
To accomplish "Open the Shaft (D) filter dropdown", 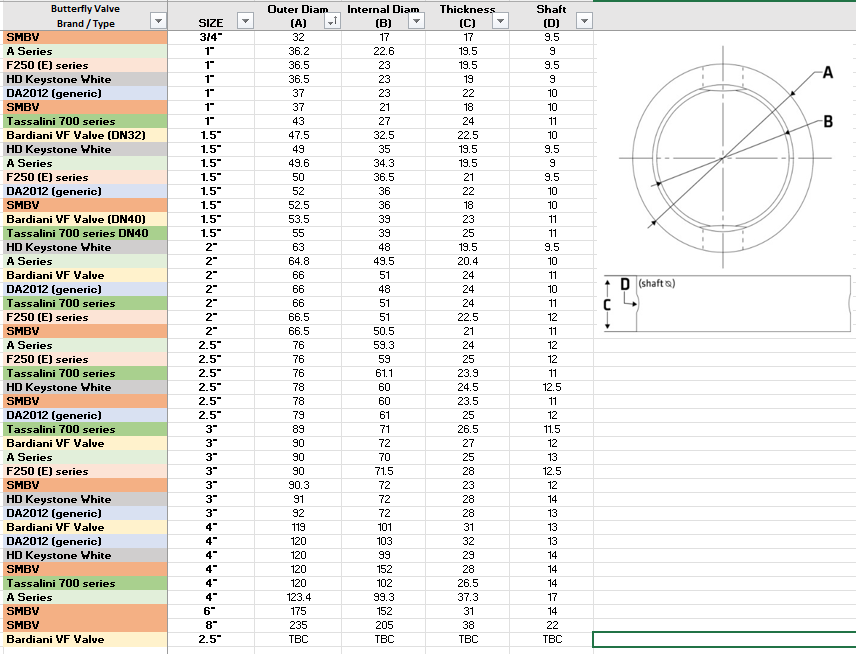I will pos(584,21).
